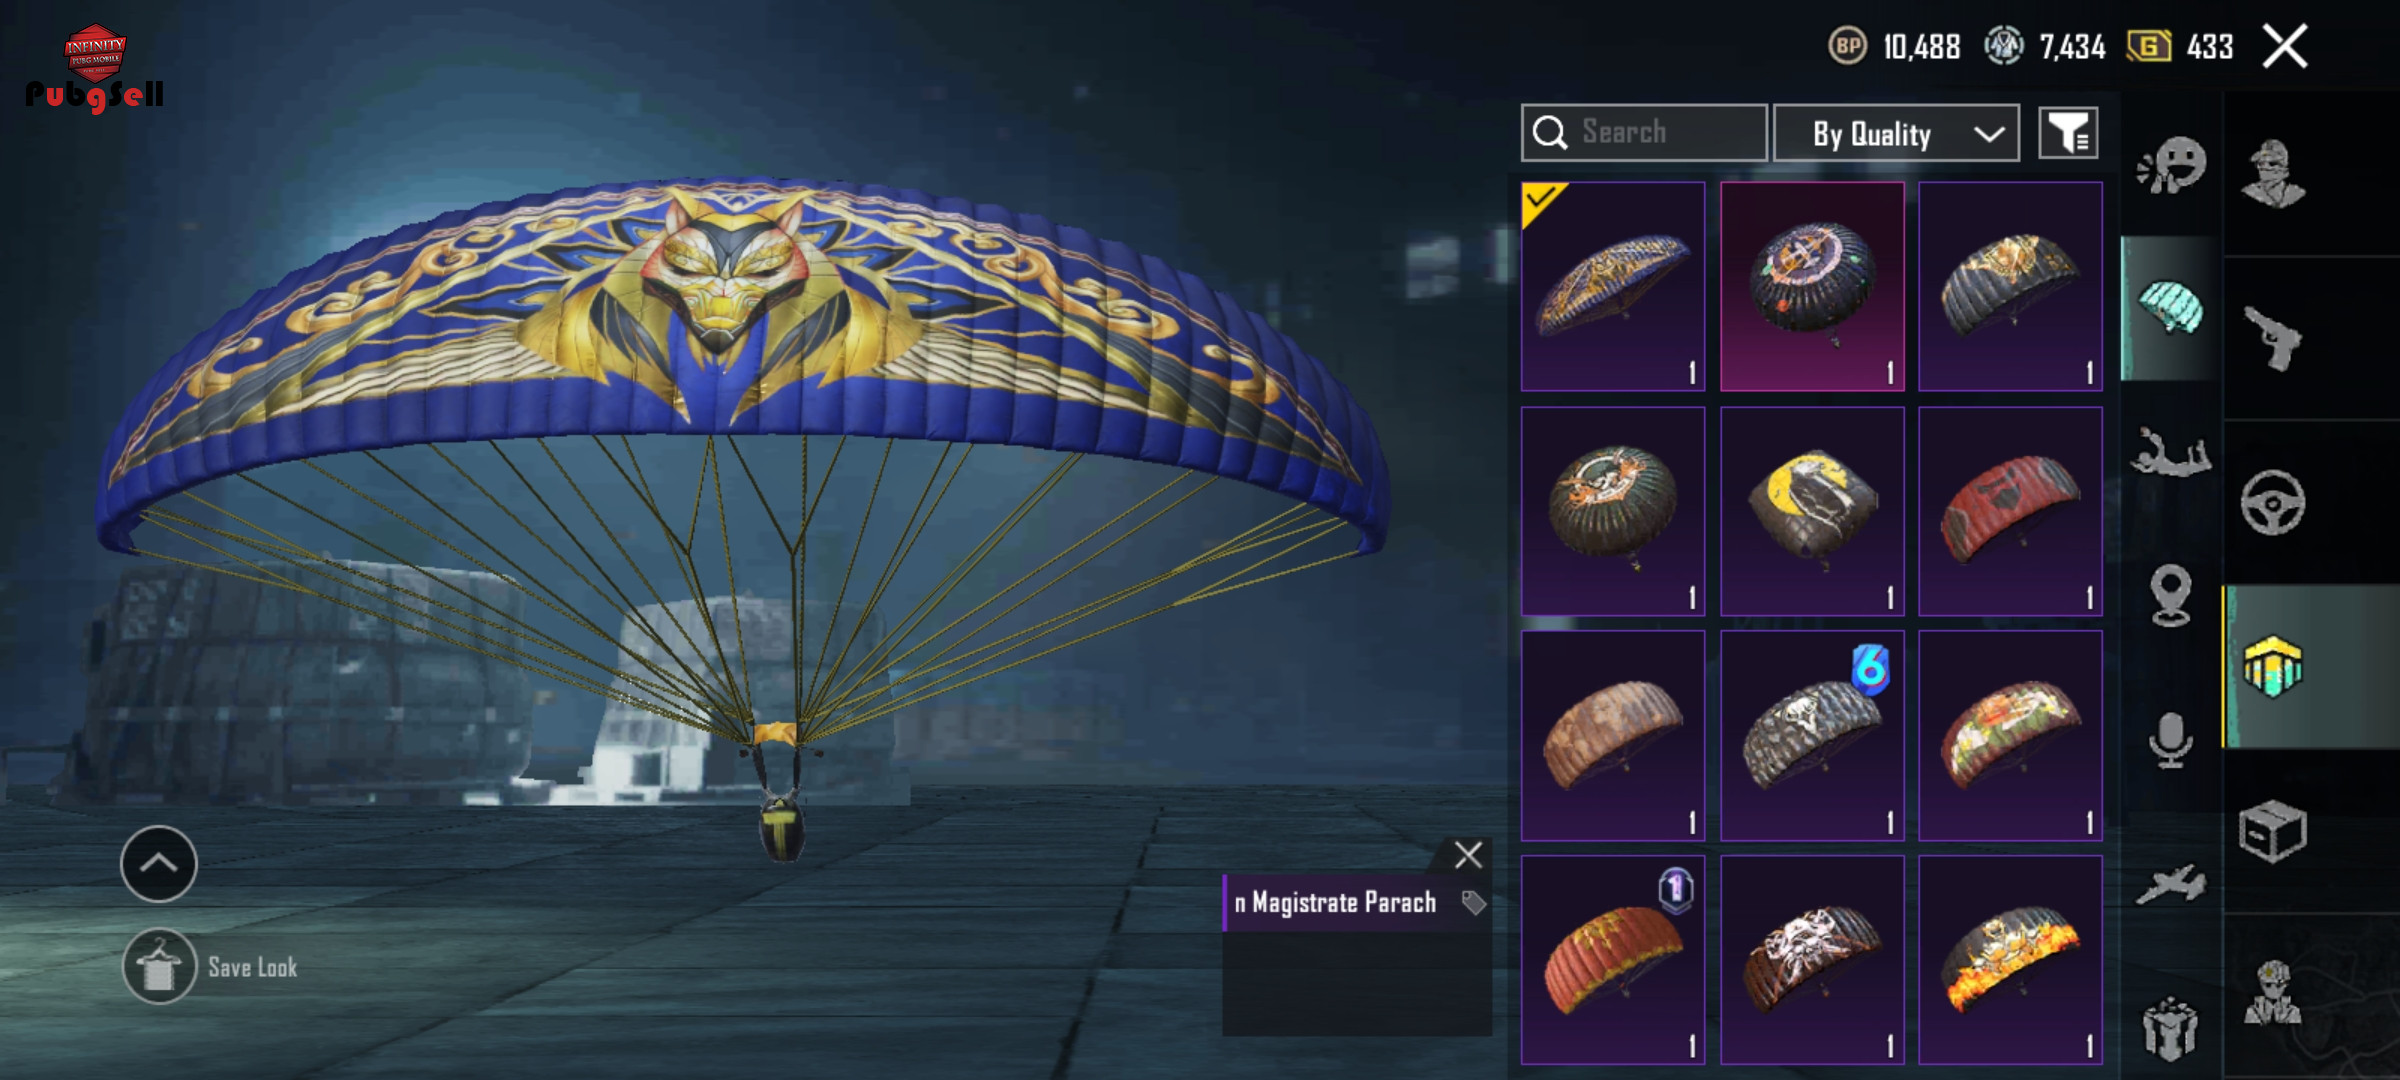
Task: Open the supply crate box icon
Action: (2273, 831)
